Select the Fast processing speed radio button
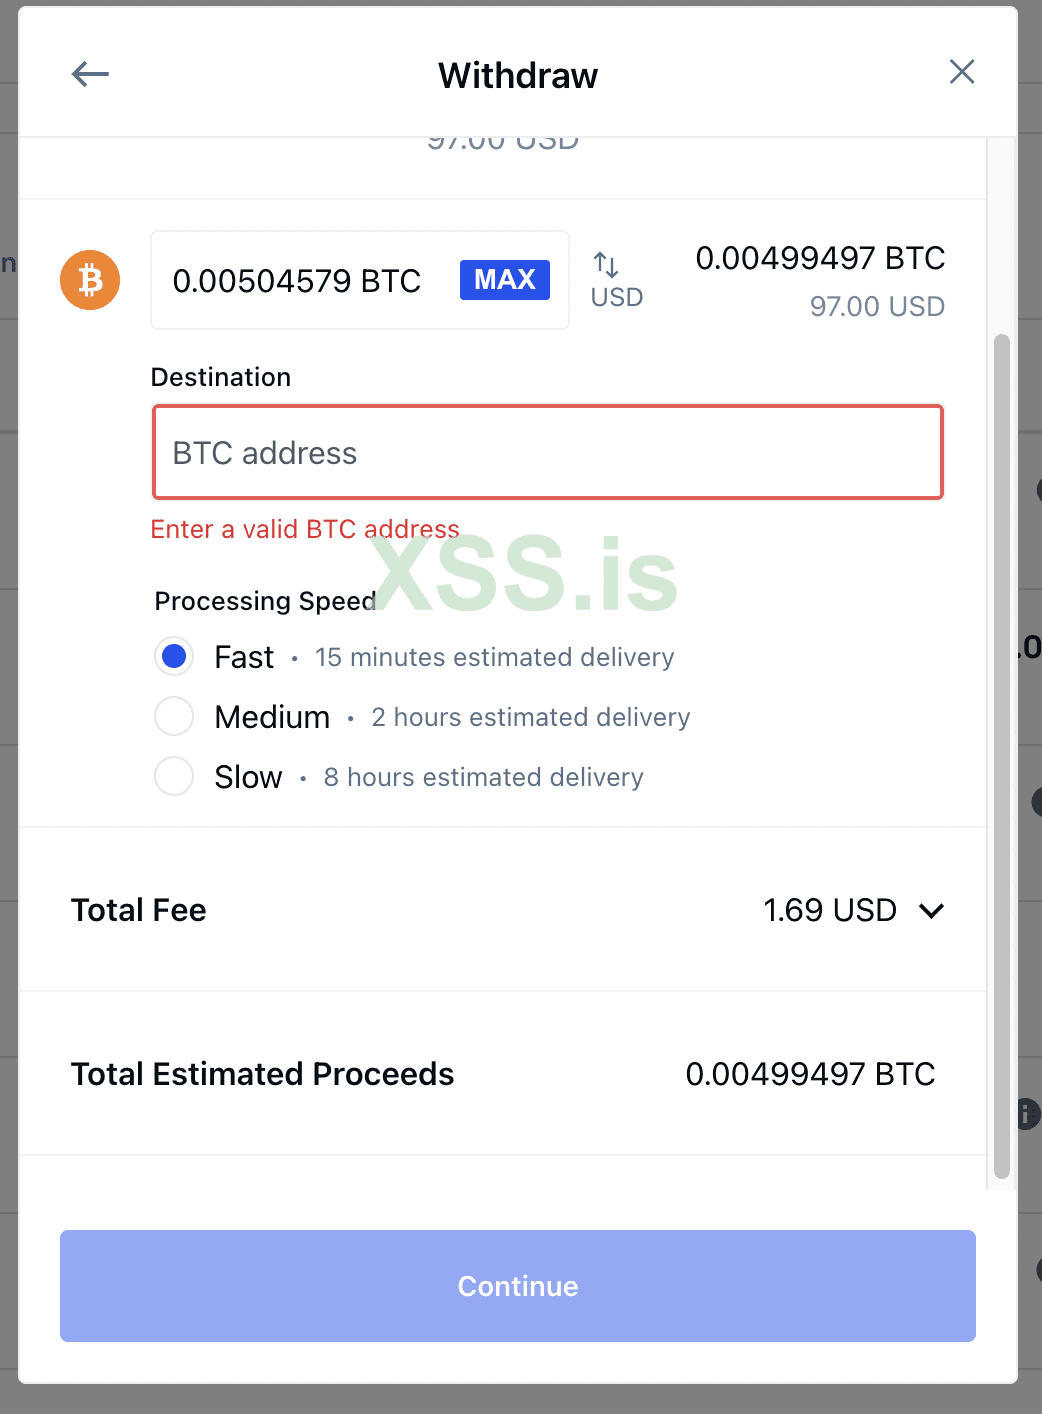Viewport: 1042px width, 1414px height. 174,657
